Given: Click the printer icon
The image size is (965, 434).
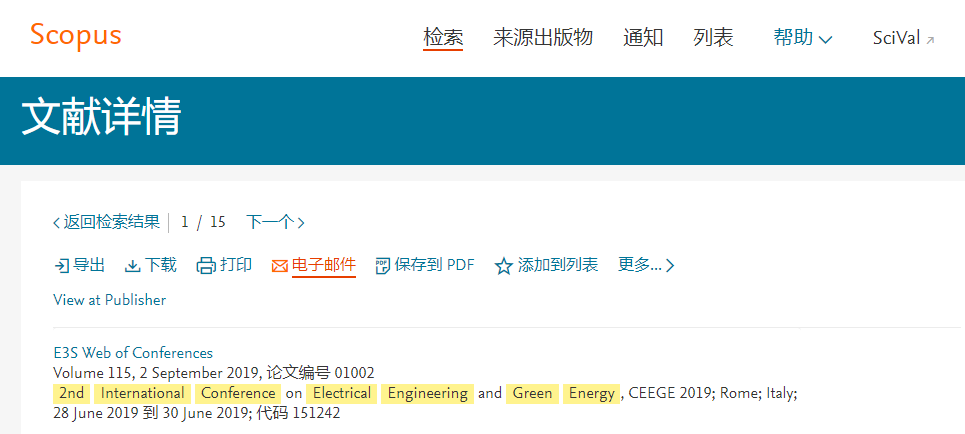Looking at the screenshot, I should pyautogui.click(x=206, y=266).
